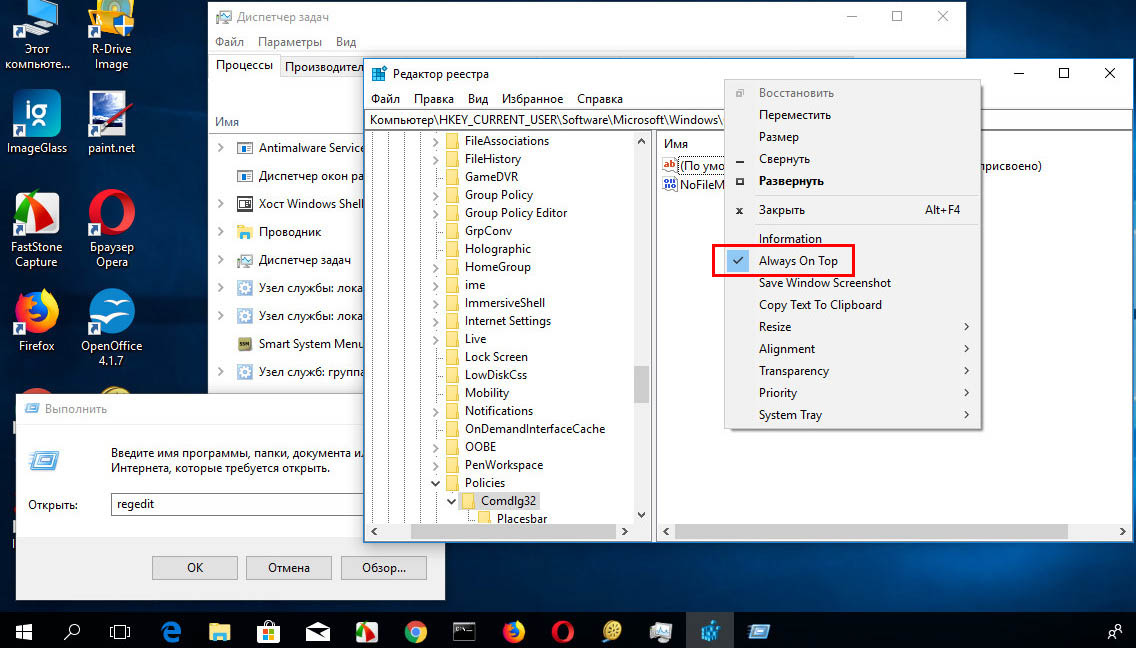Open Priority submenu
Viewport: 1136px width, 648px height.
853,393
